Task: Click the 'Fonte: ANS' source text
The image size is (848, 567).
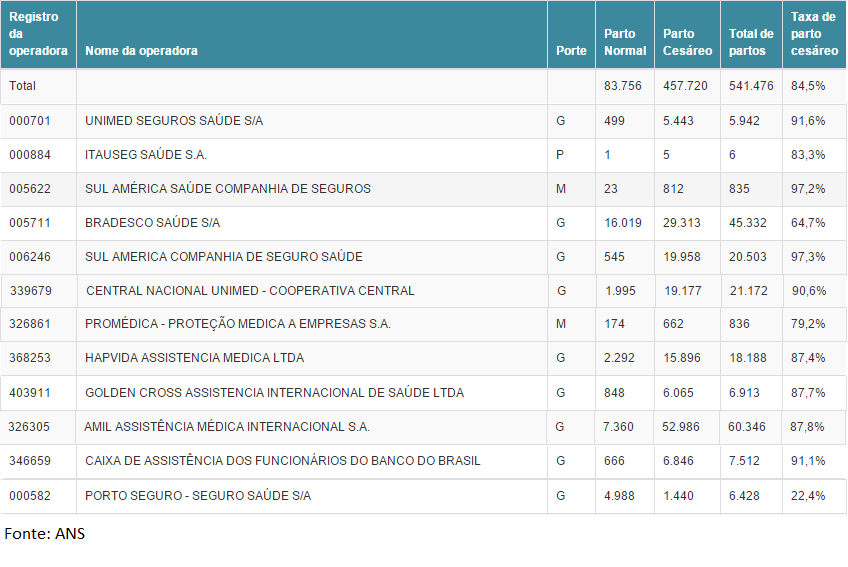Action: point(45,534)
